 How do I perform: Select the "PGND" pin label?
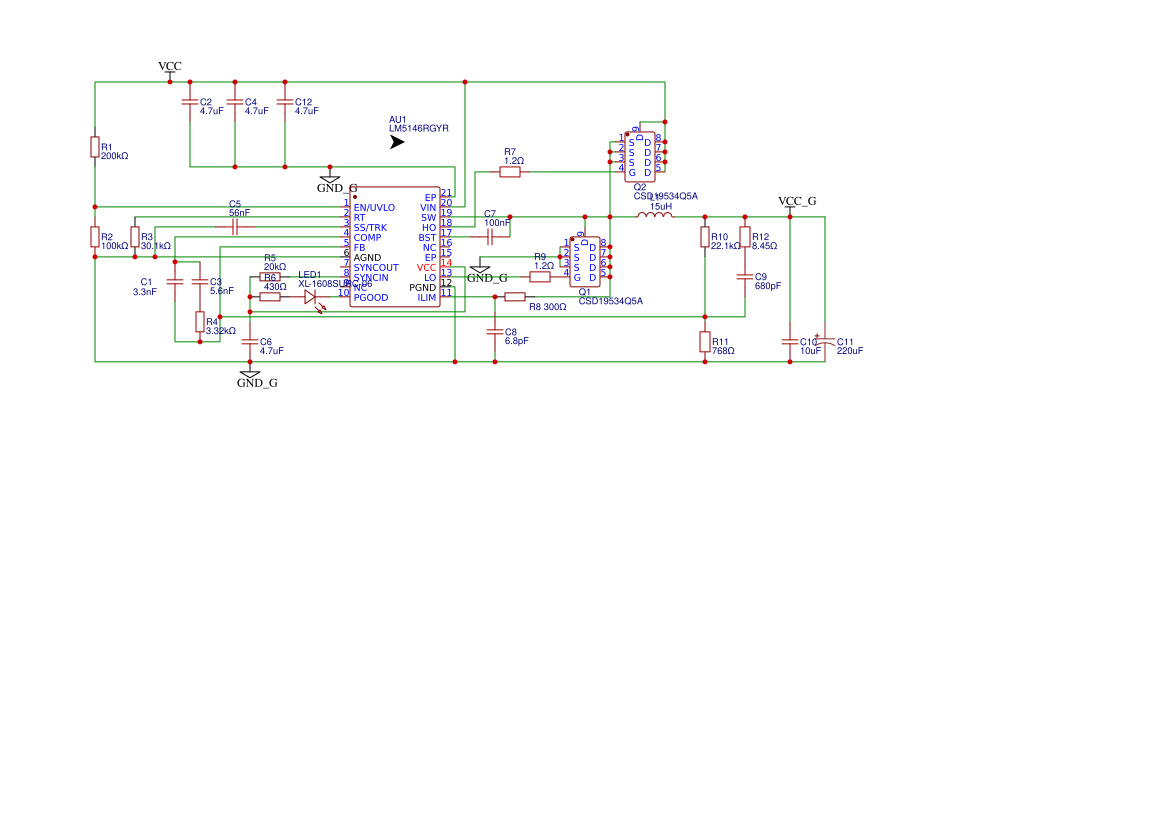point(423,287)
